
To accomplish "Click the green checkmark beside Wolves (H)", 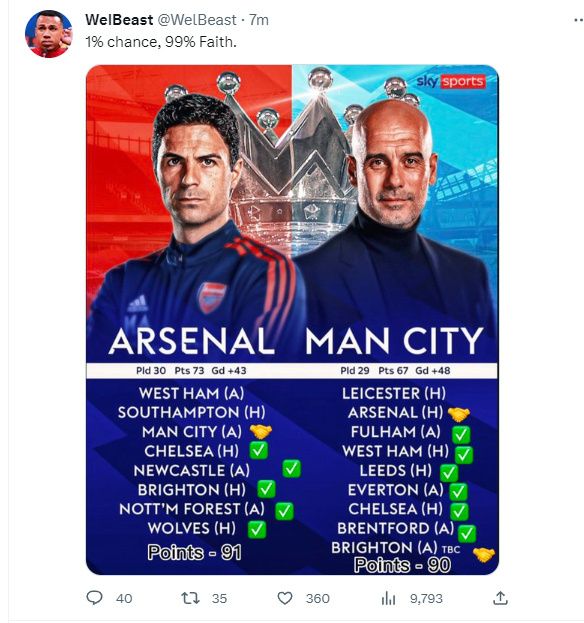I will point(256,529).
